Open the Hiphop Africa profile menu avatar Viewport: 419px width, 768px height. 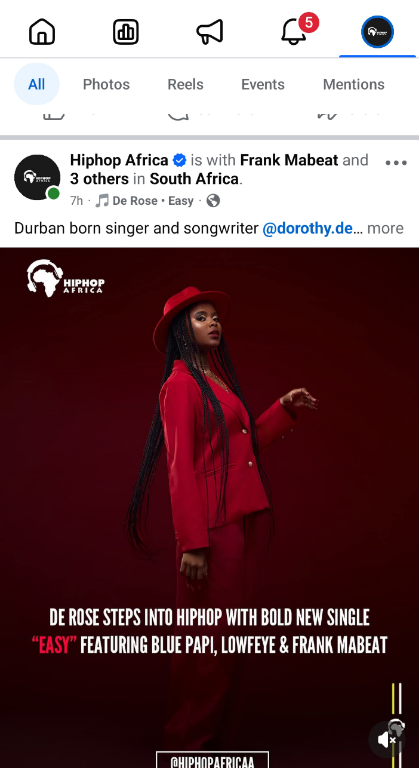pyautogui.click(x=377, y=32)
